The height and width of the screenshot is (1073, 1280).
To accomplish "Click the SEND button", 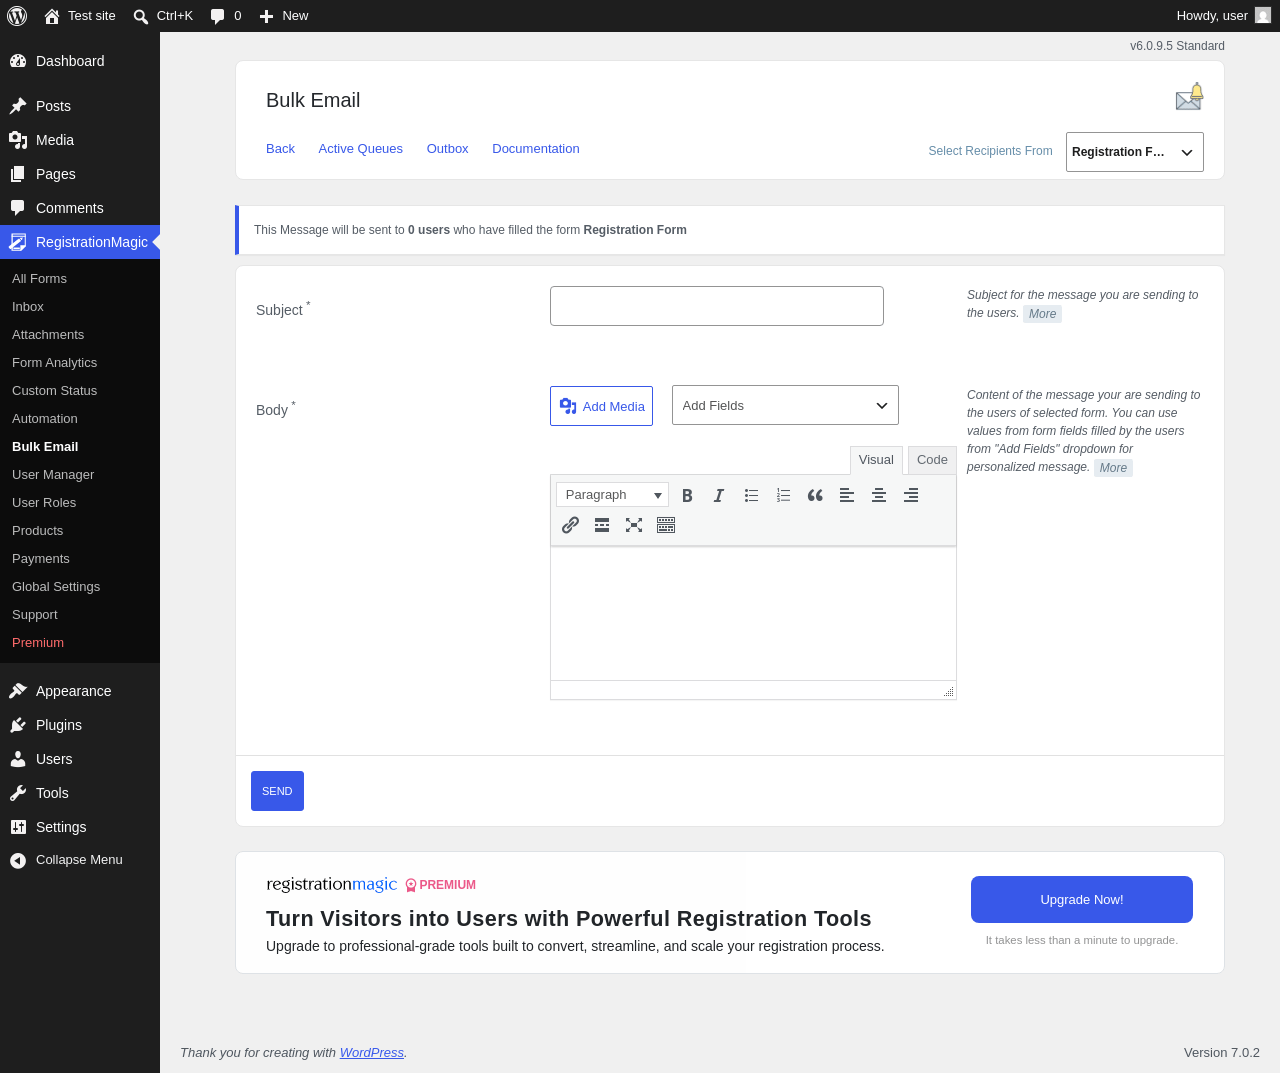I will 277,791.
